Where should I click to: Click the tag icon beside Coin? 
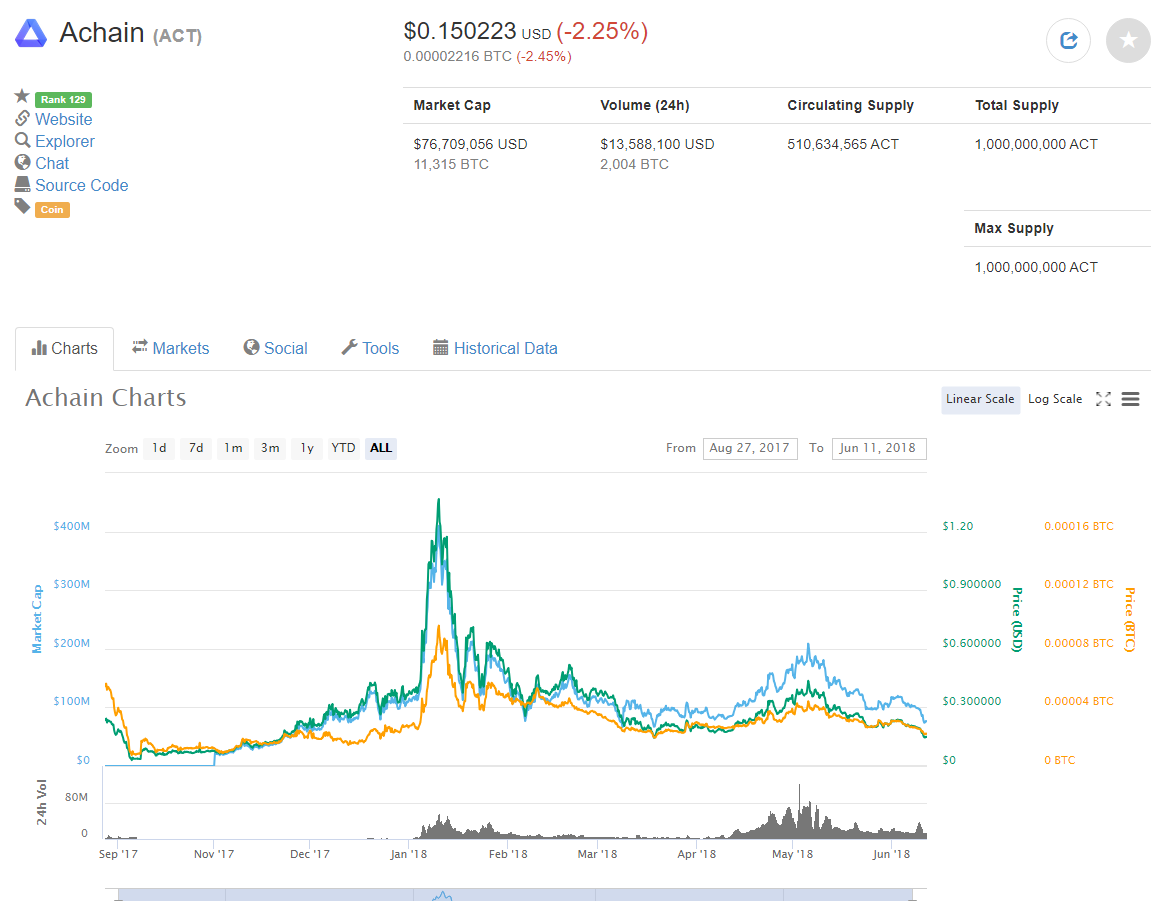pos(23,206)
